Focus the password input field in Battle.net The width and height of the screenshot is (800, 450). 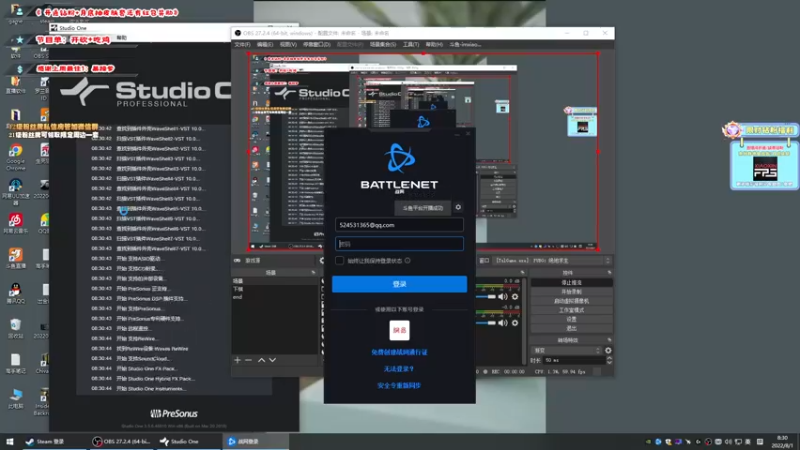(x=399, y=244)
